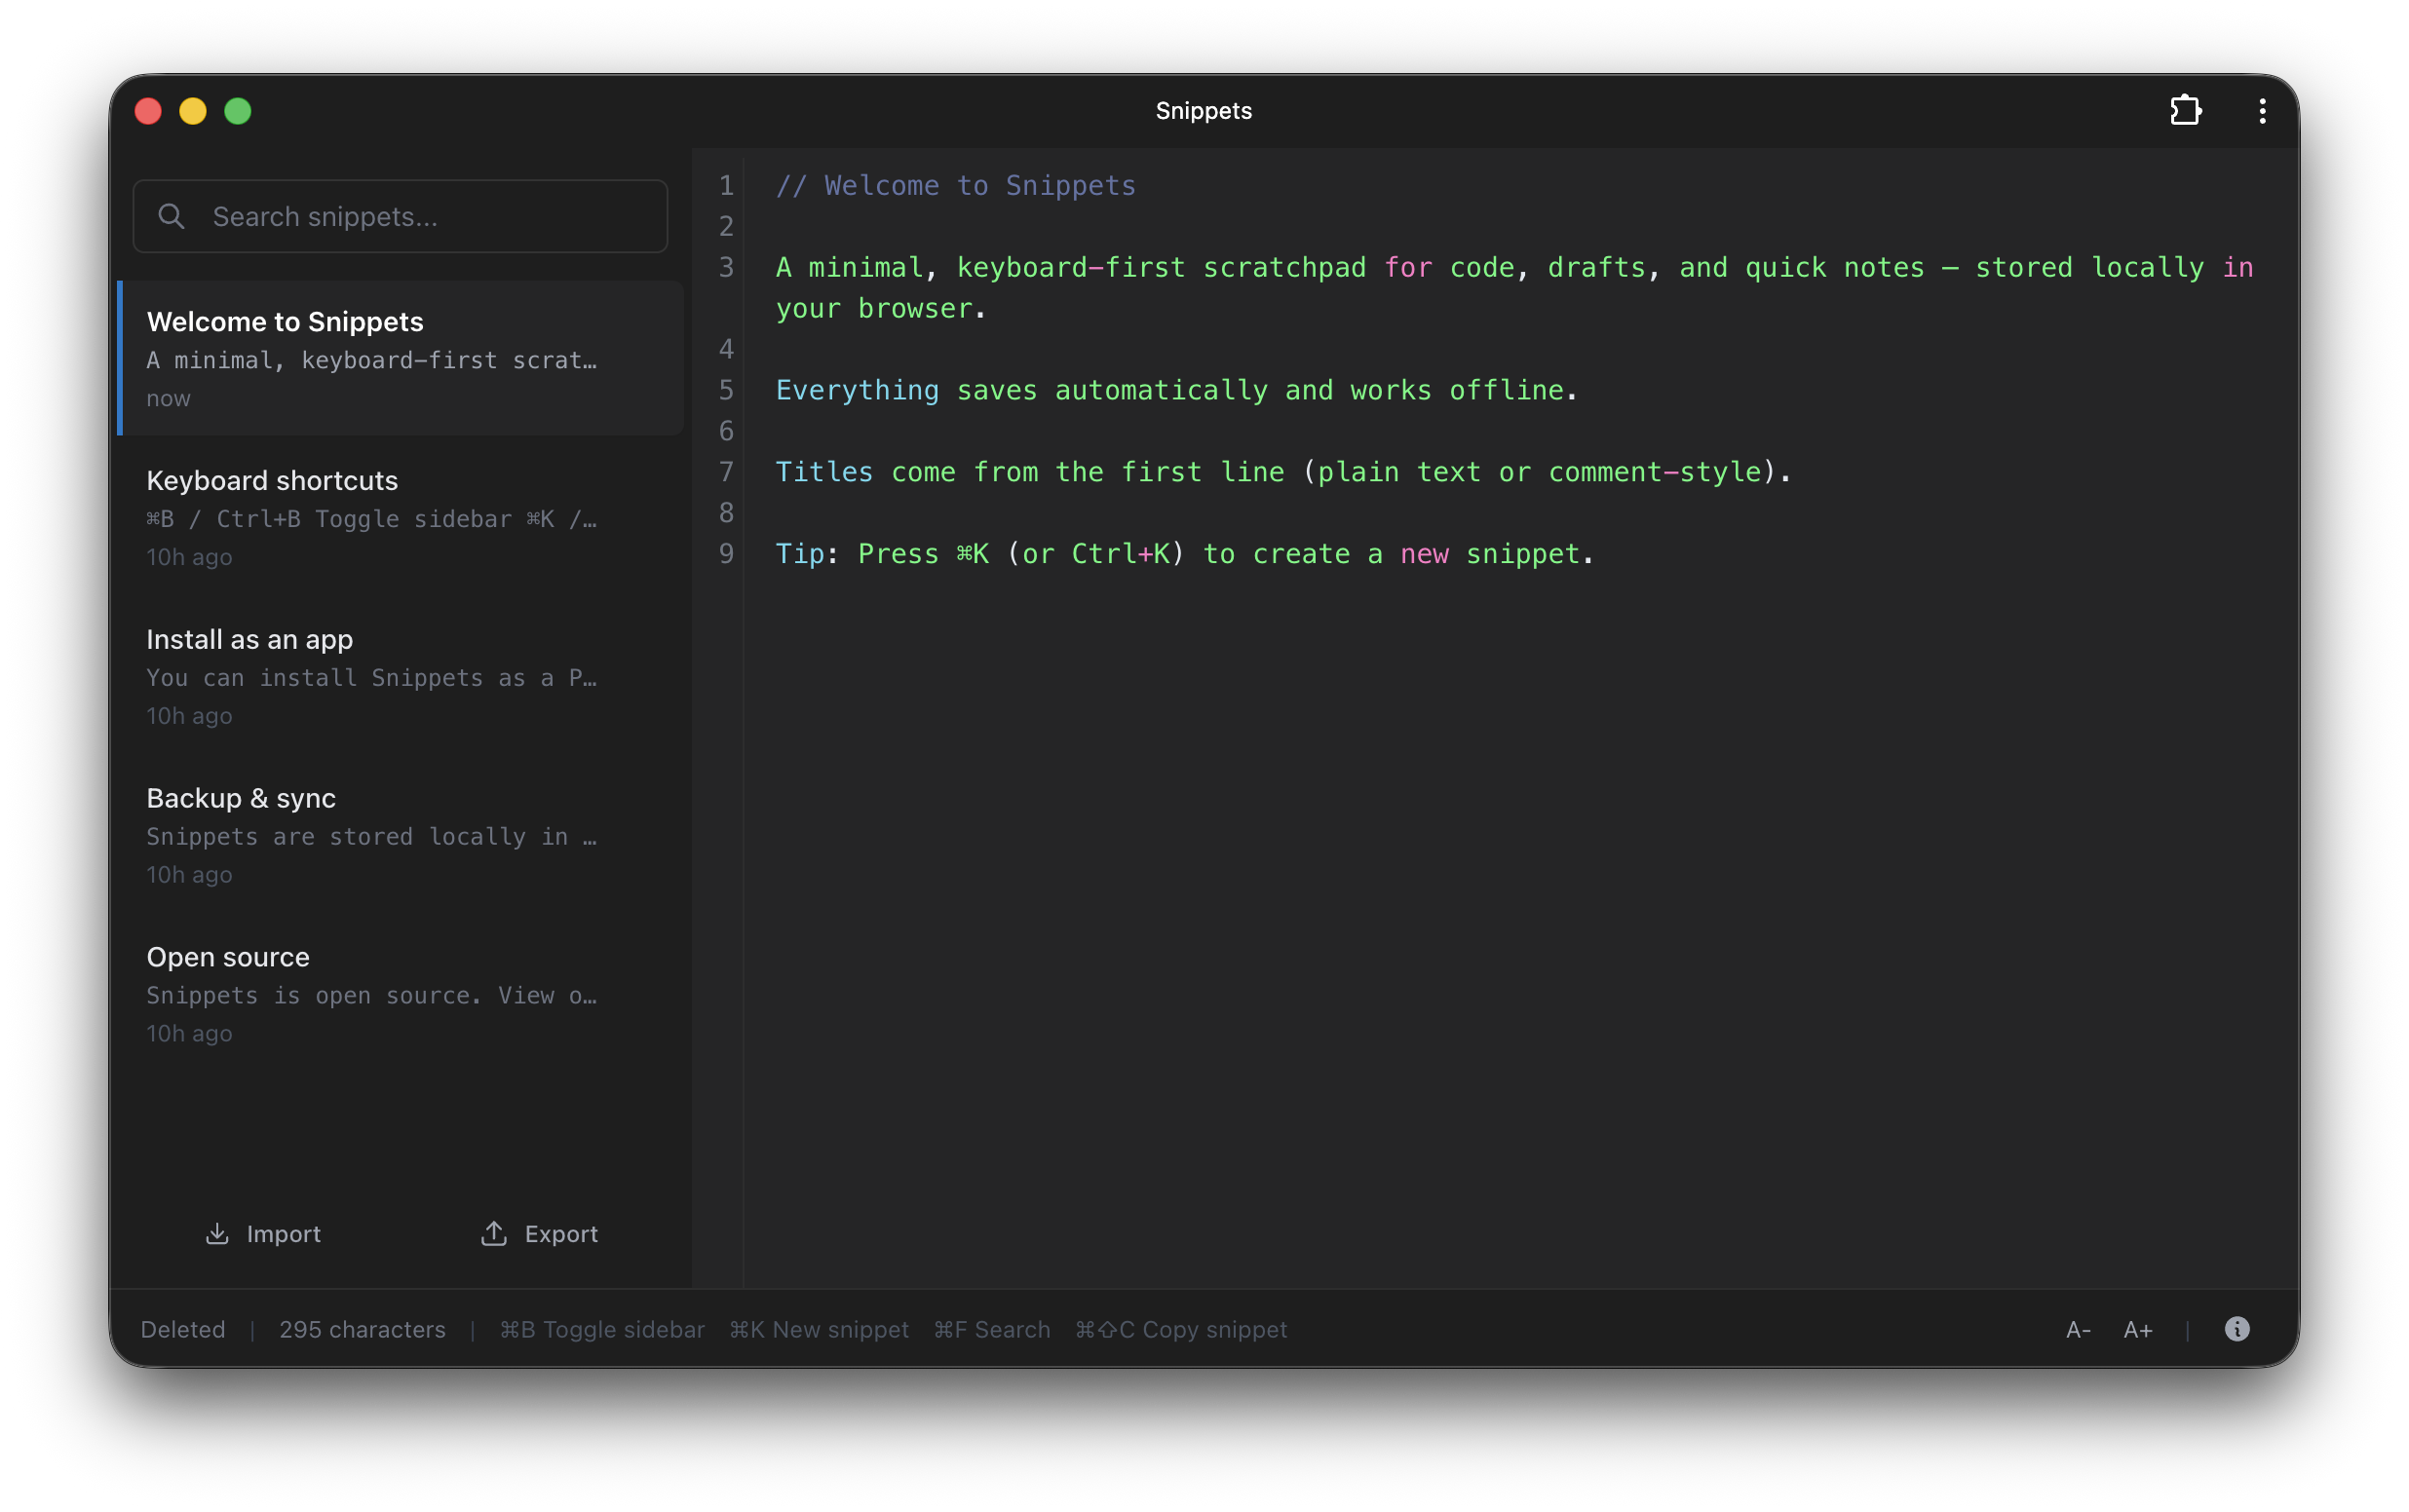This screenshot has height=1512, width=2409.
Task: Click the magnifier icon in search bar
Action: pyautogui.click(x=171, y=215)
